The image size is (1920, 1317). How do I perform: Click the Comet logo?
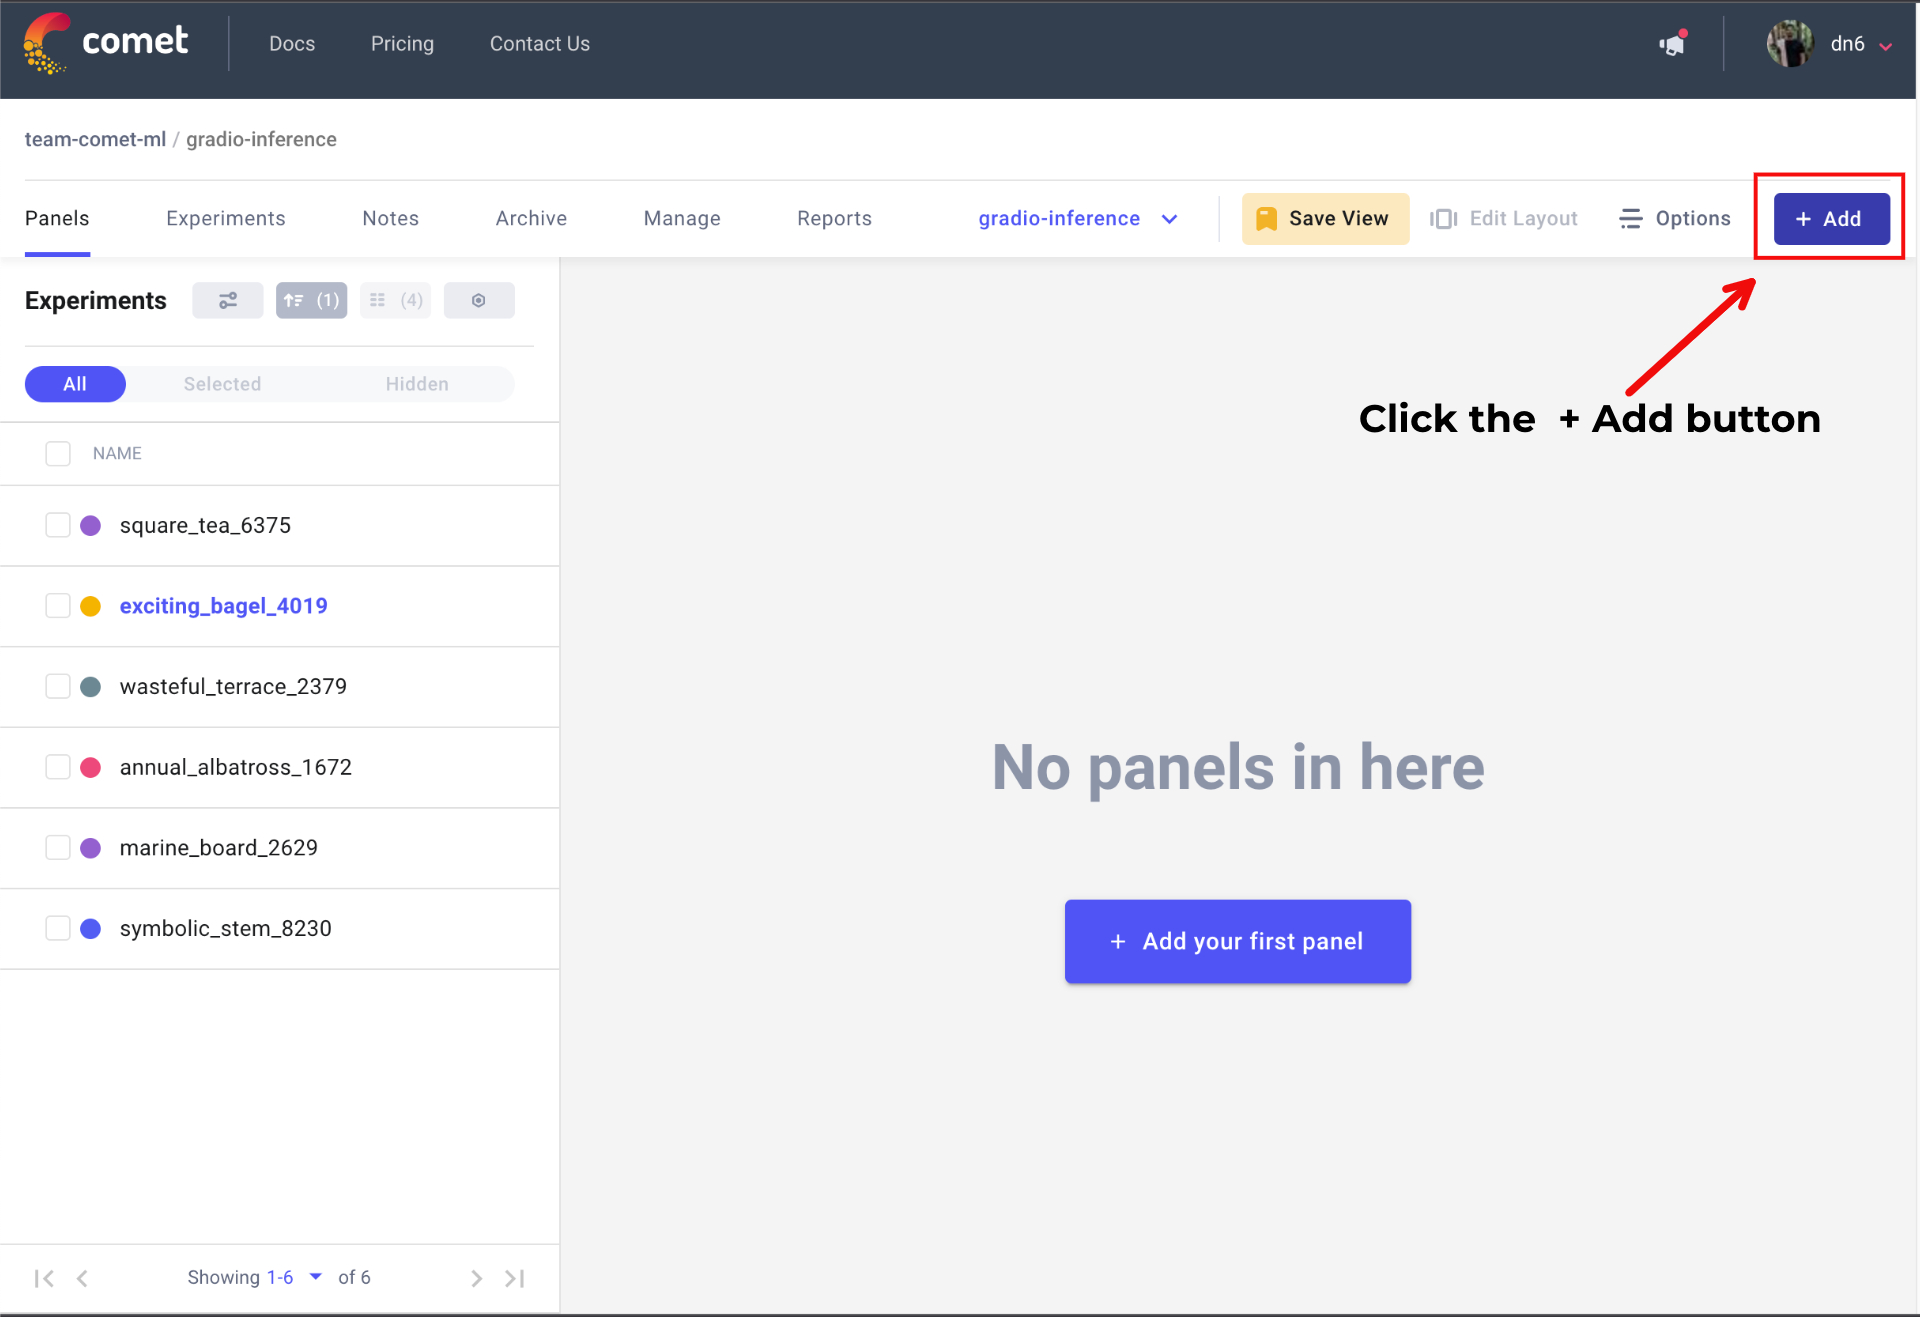(x=106, y=43)
